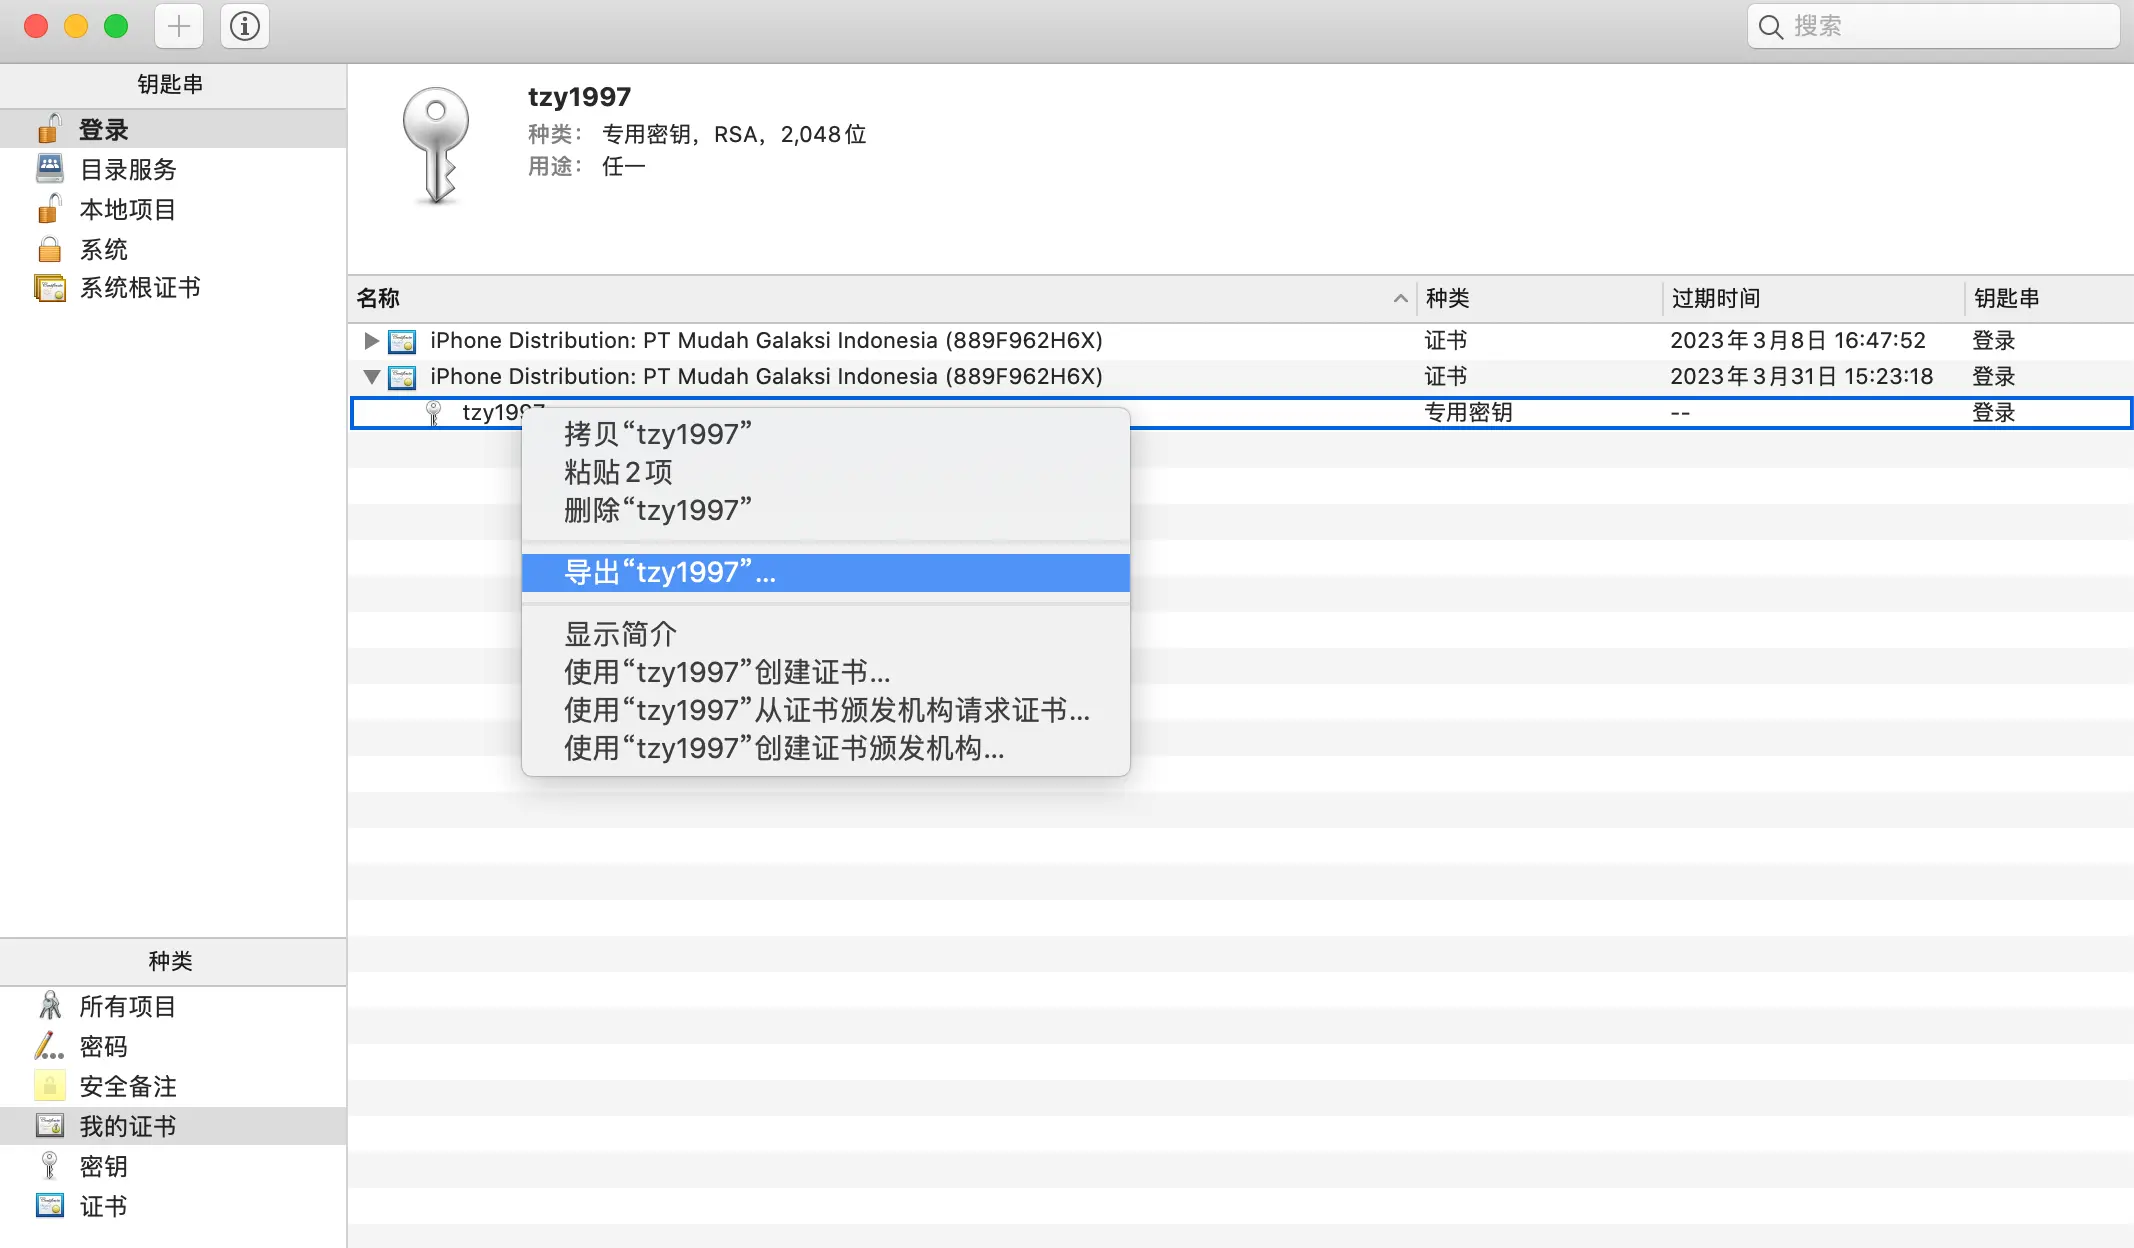Choose 导出"tzy1997" from the context menu
2134x1248 pixels.
tap(670, 573)
